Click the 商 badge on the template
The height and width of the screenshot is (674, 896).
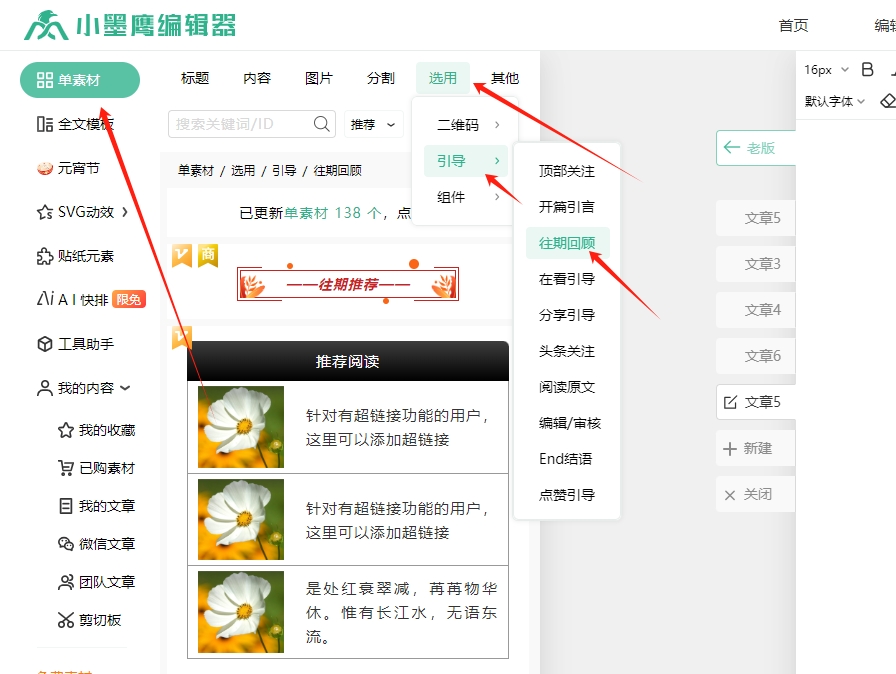point(208,255)
